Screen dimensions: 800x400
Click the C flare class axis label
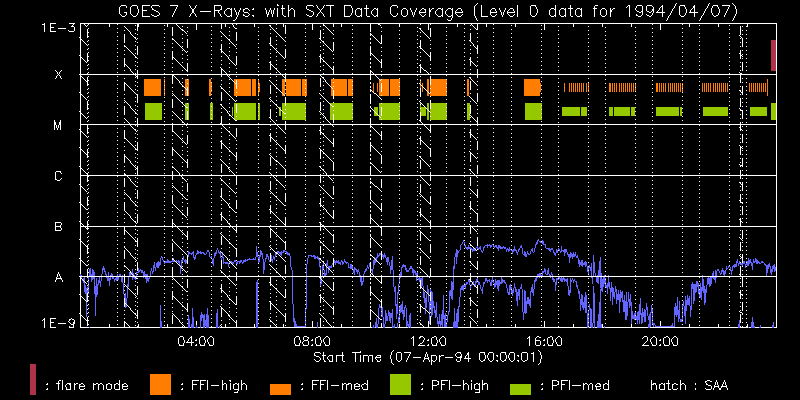pyautogui.click(x=58, y=177)
